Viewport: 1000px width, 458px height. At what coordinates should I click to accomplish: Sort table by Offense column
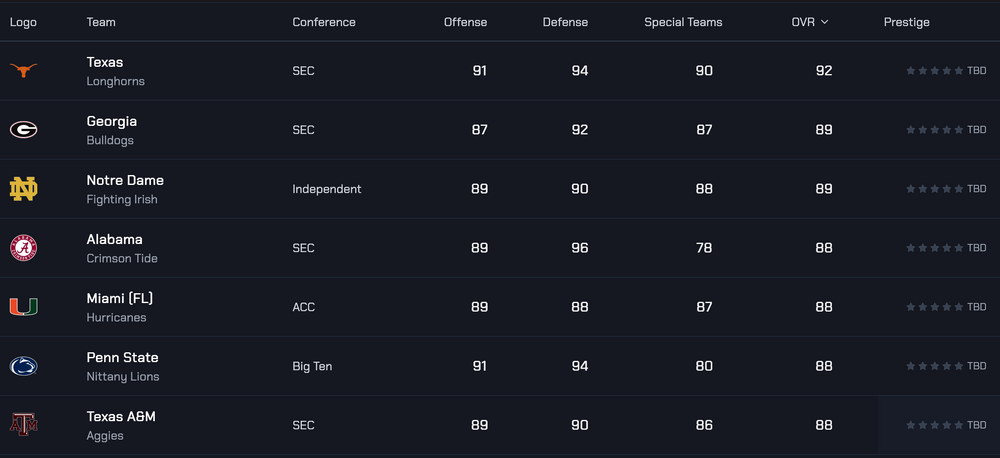[465, 22]
